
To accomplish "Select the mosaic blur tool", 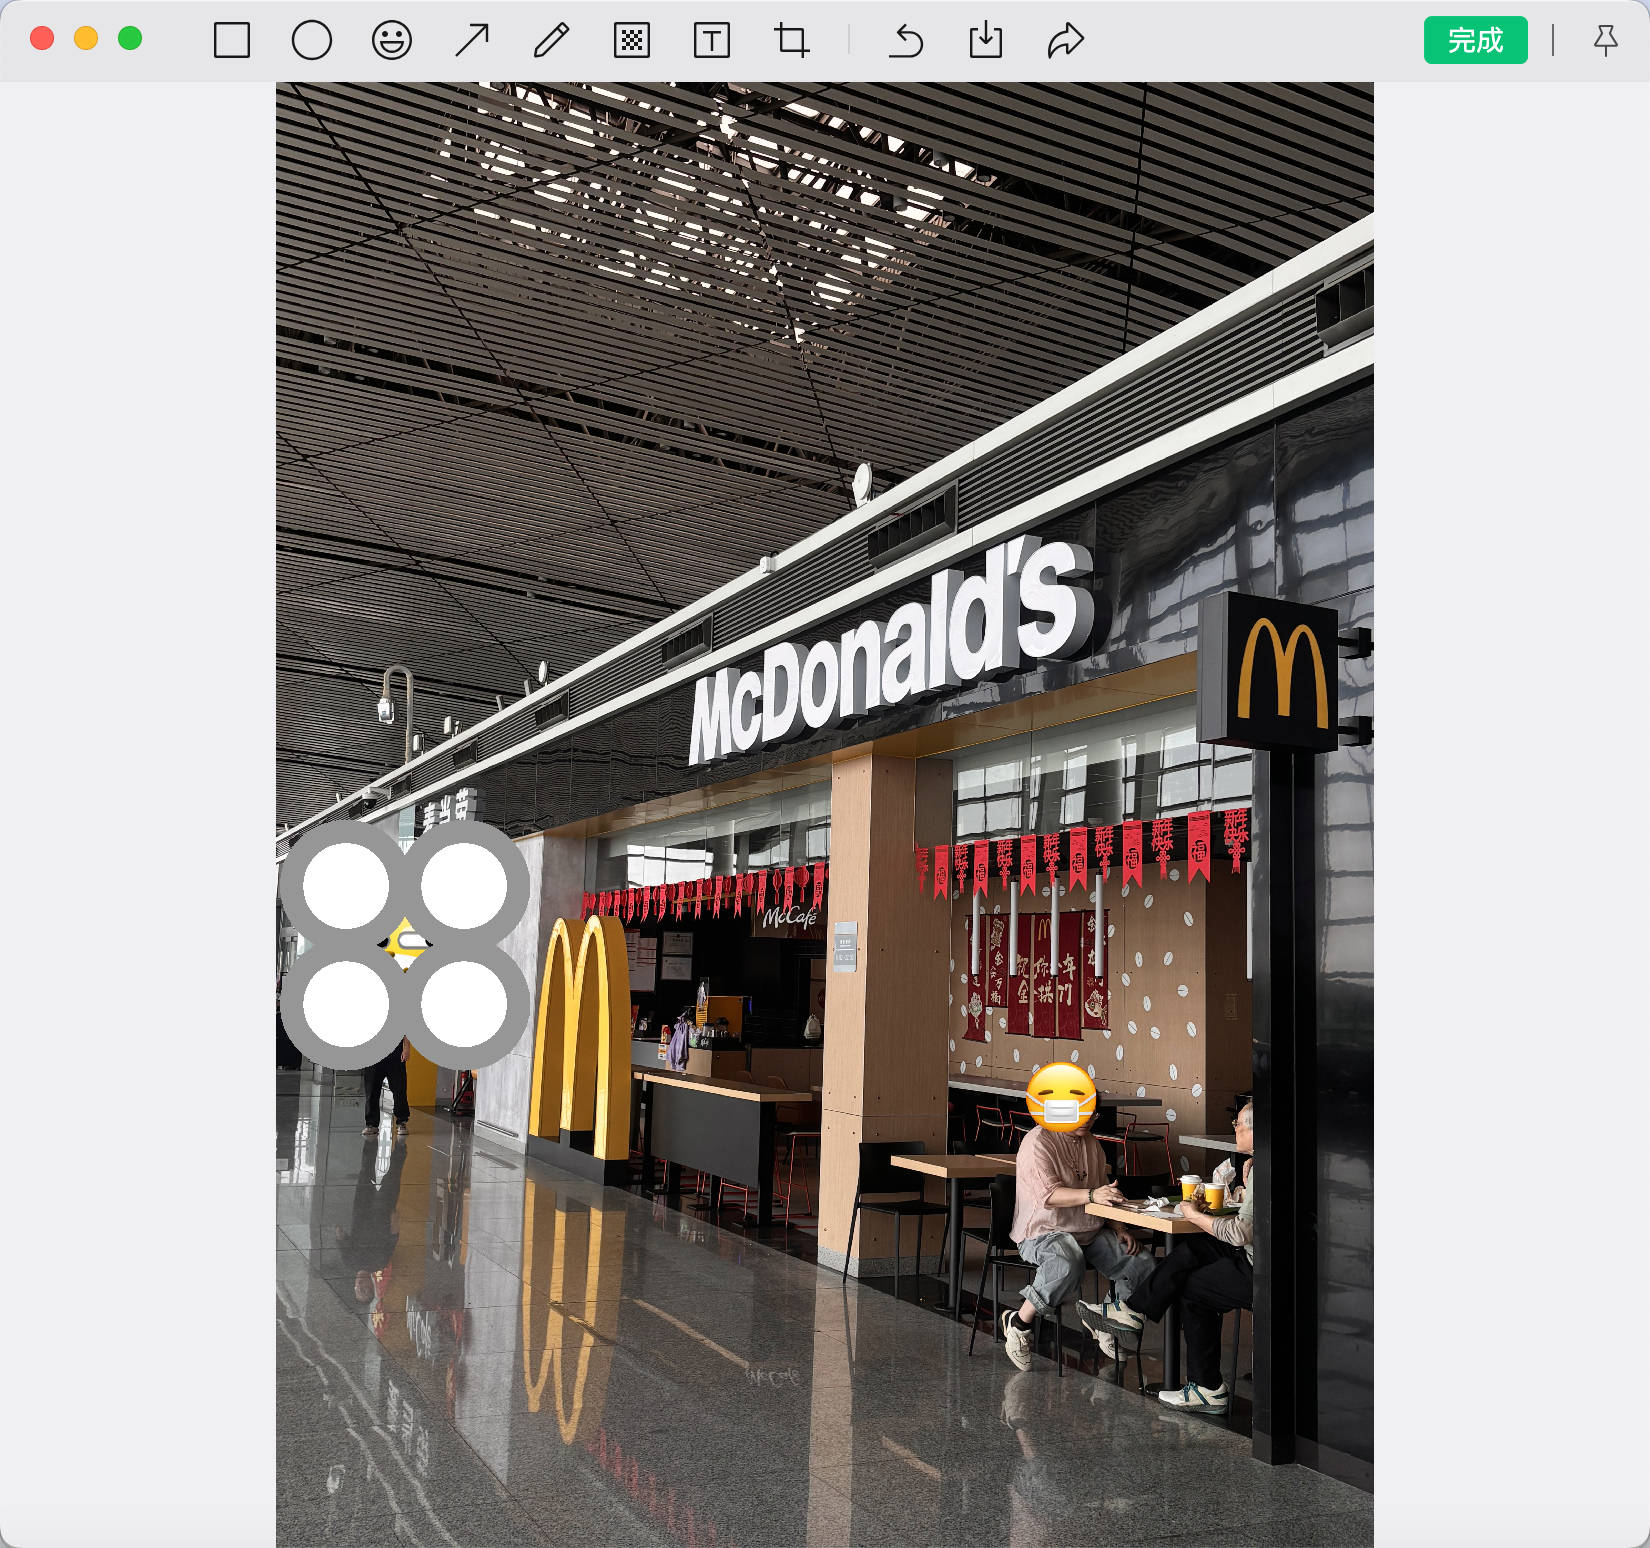I will click(632, 41).
